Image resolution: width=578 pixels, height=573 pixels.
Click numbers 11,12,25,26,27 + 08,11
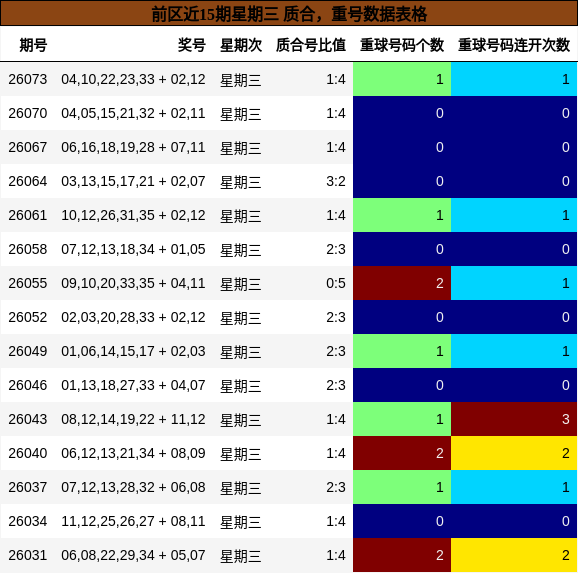133,521
